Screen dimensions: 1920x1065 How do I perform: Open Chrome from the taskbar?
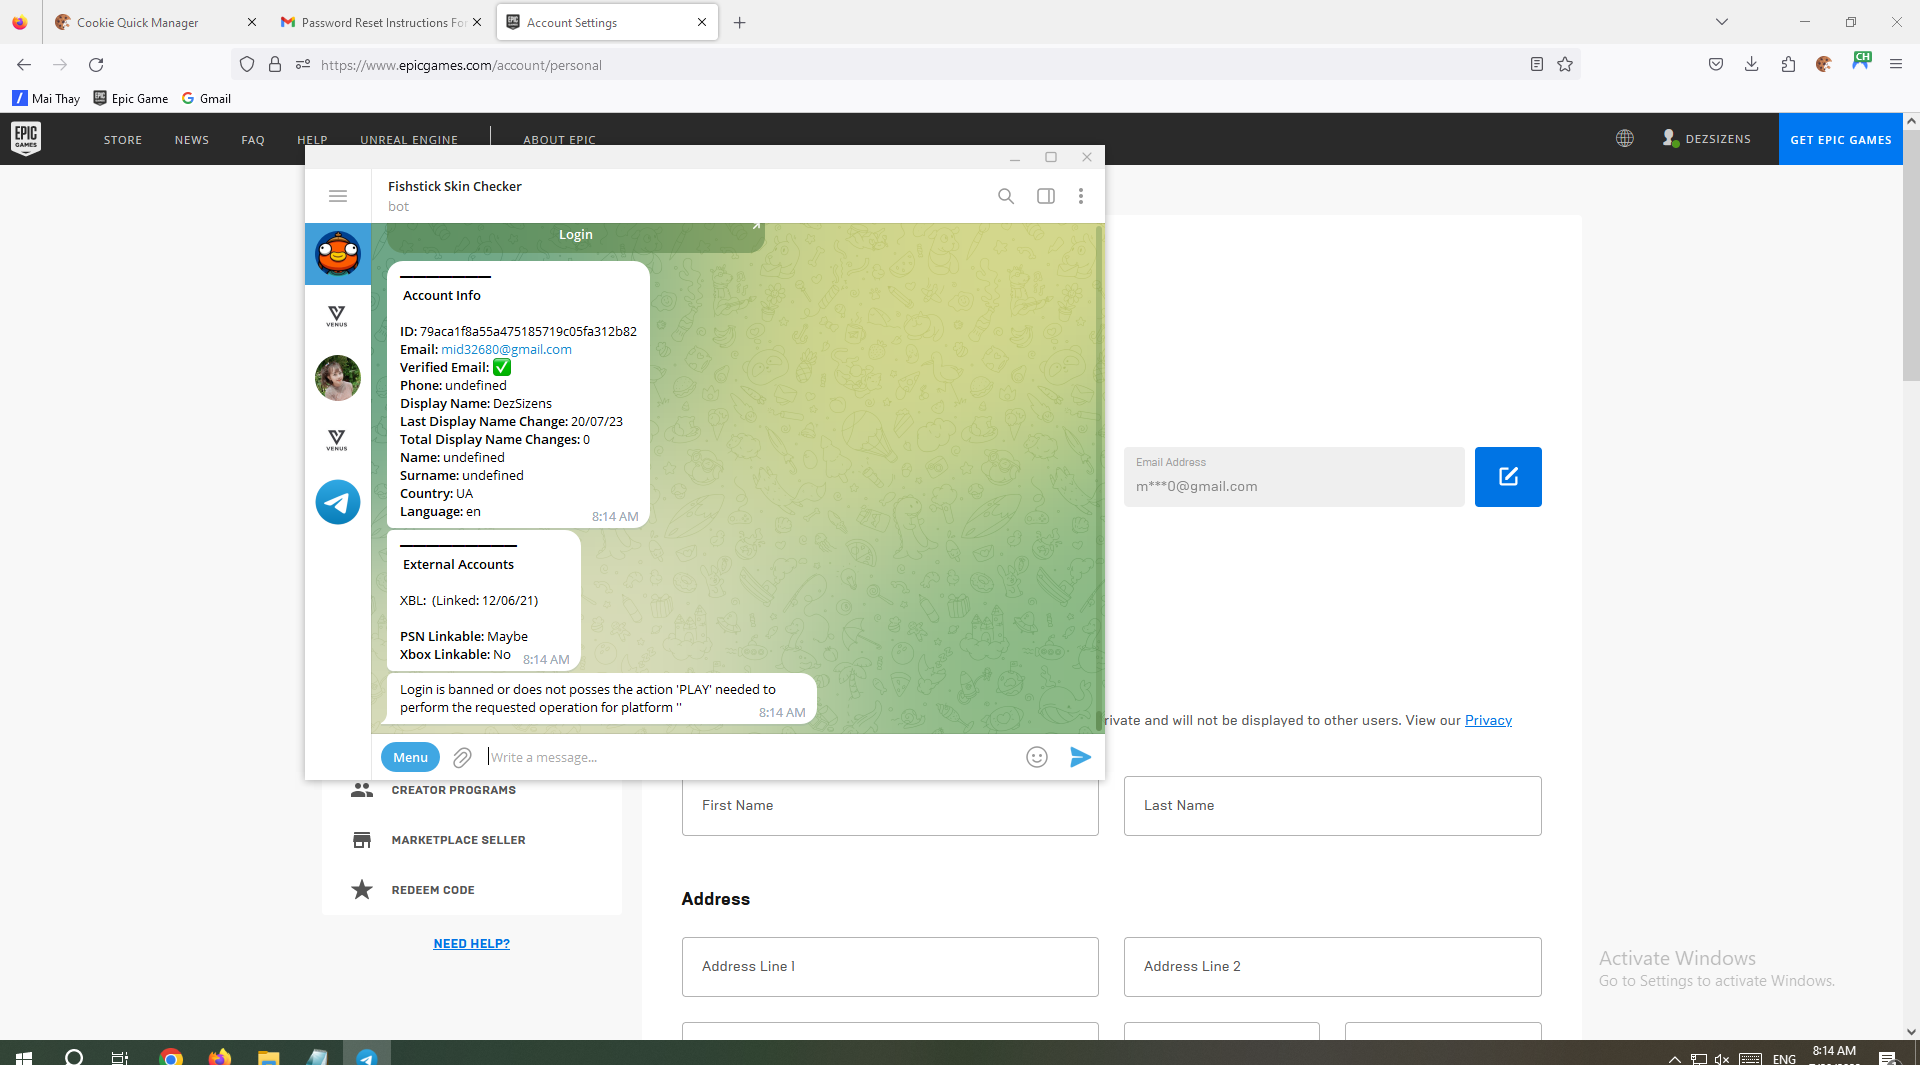pyautogui.click(x=171, y=1056)
